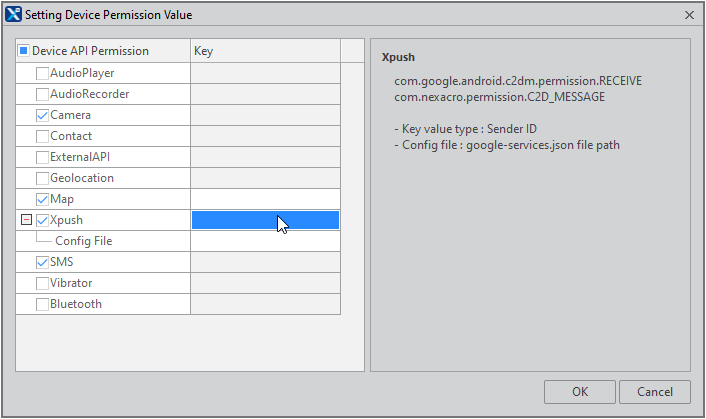Enable the AudioPlayer permission checkbox

[42, 73]
